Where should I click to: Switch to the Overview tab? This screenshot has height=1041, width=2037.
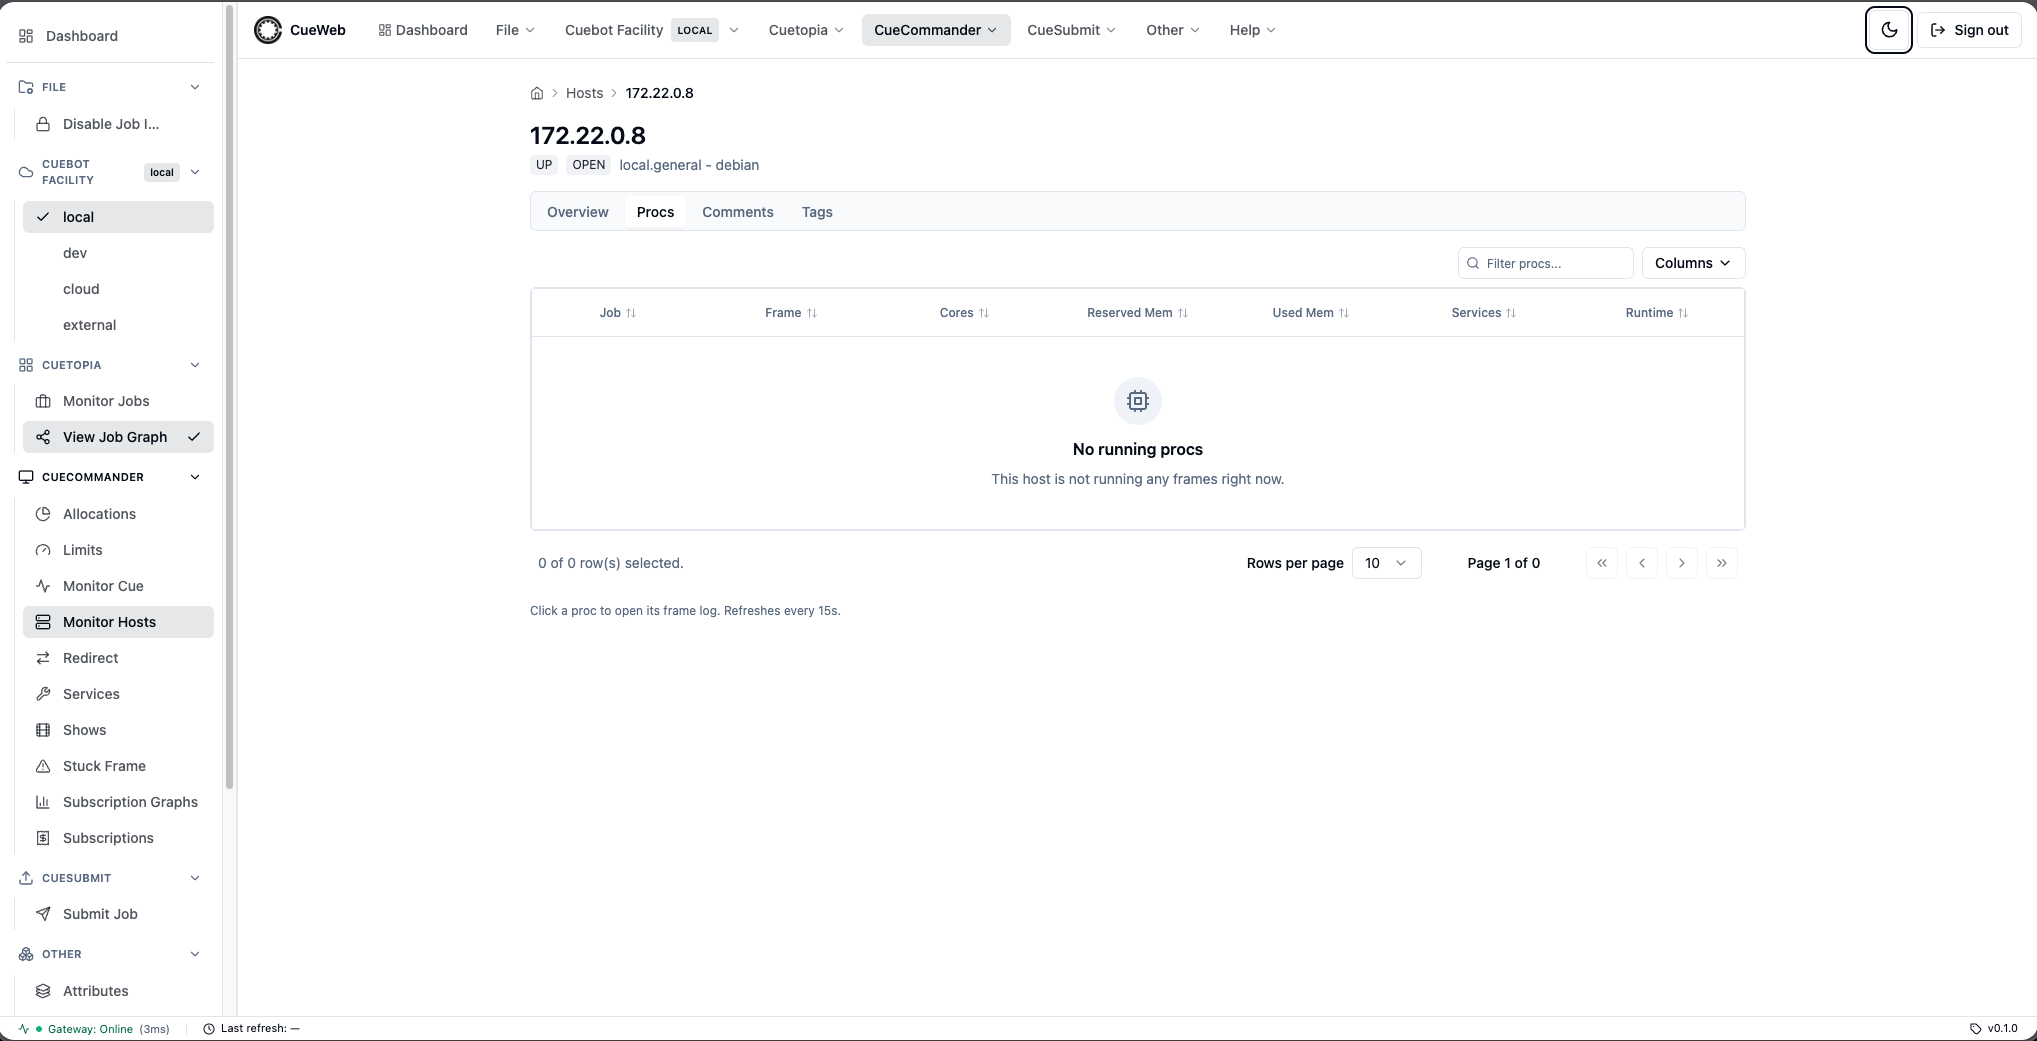point(577,212)
